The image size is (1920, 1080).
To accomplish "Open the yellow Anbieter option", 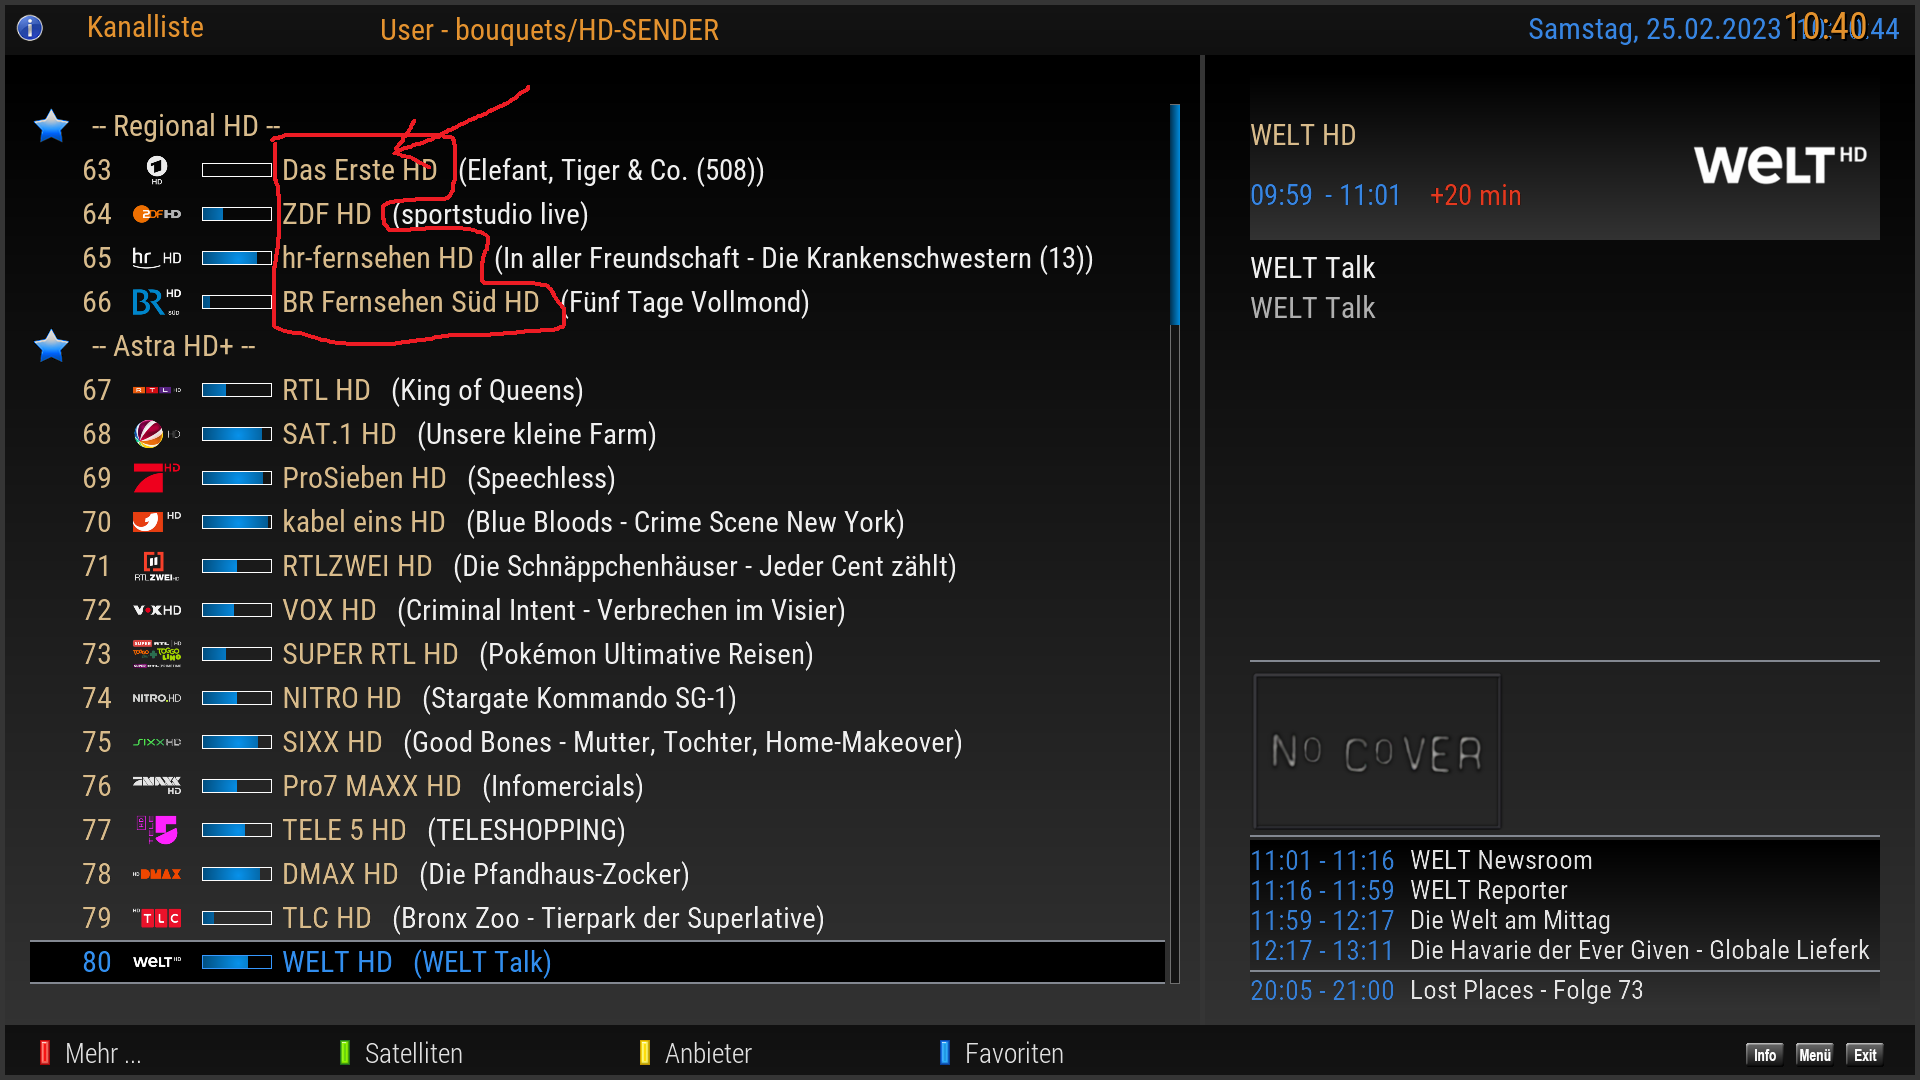I will point(707,1053).
